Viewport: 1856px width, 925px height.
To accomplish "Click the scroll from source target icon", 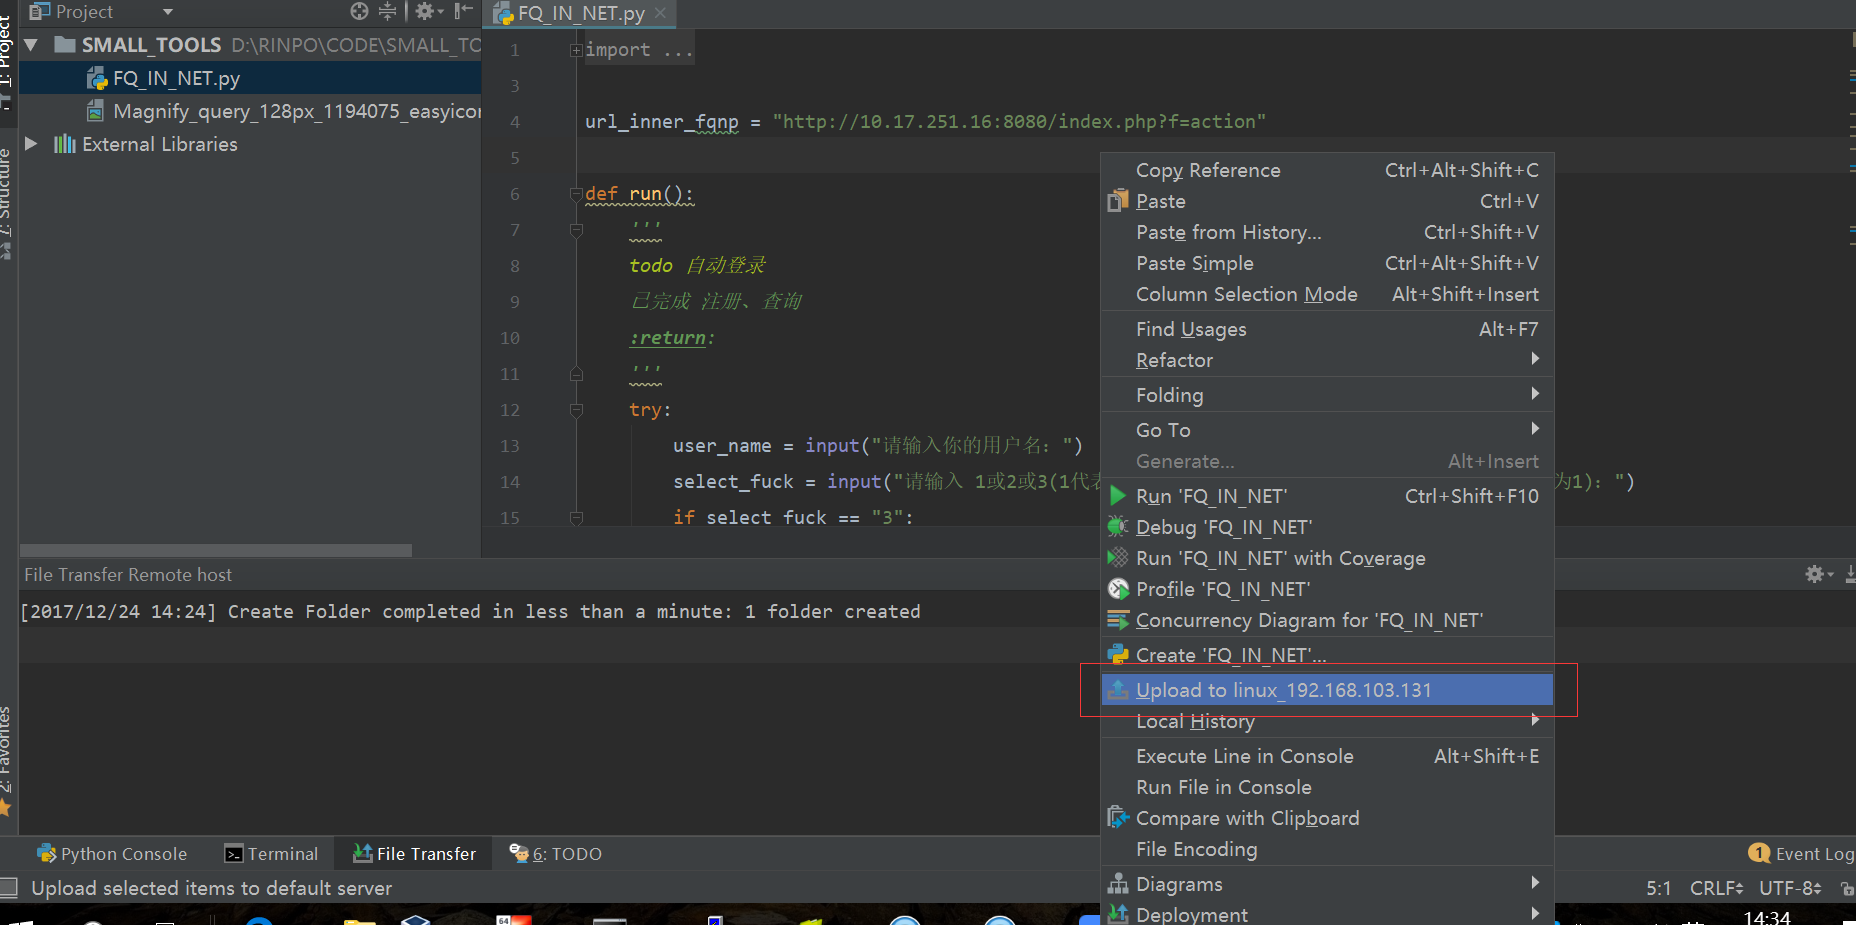I will (x=359, y=11).
